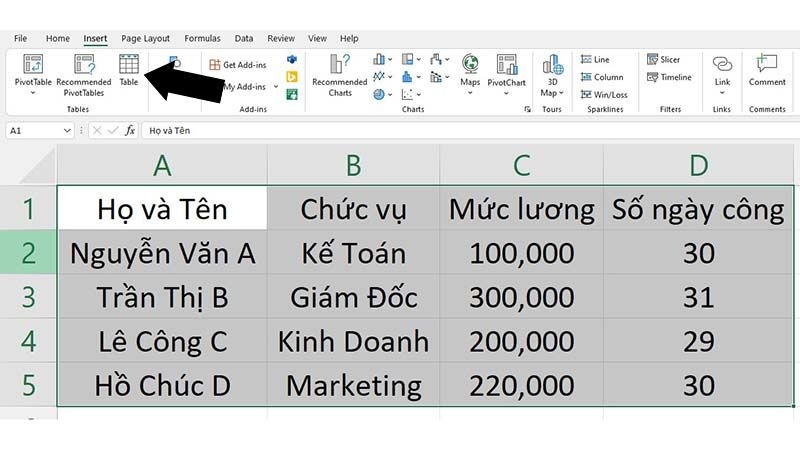Click the 3D Map icon
This screenshot has height=450, width=800.
(553, 64)
